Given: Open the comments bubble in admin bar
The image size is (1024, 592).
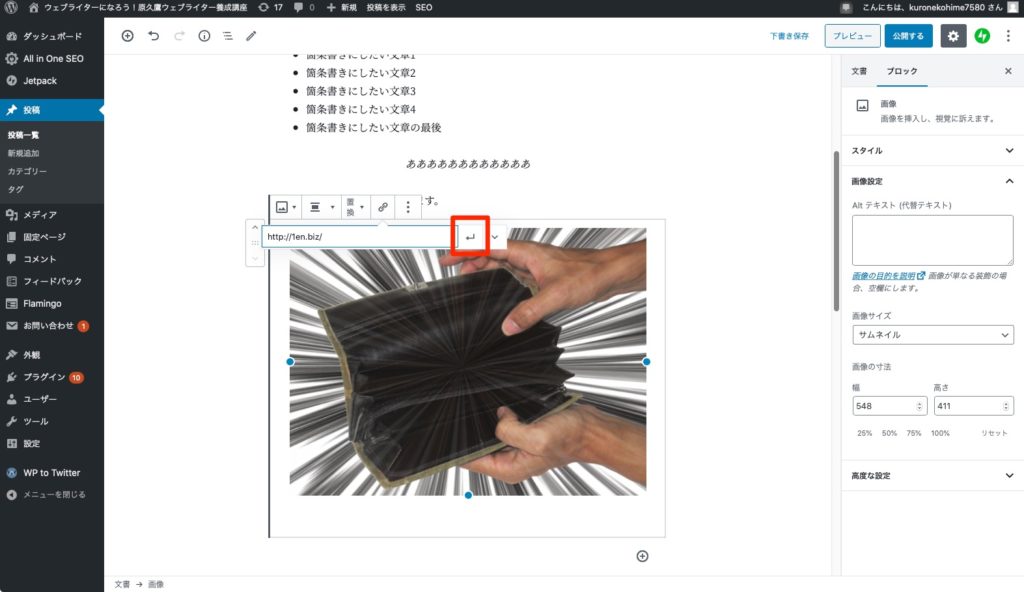Looking at the screenshot, I should coord(304,7).
